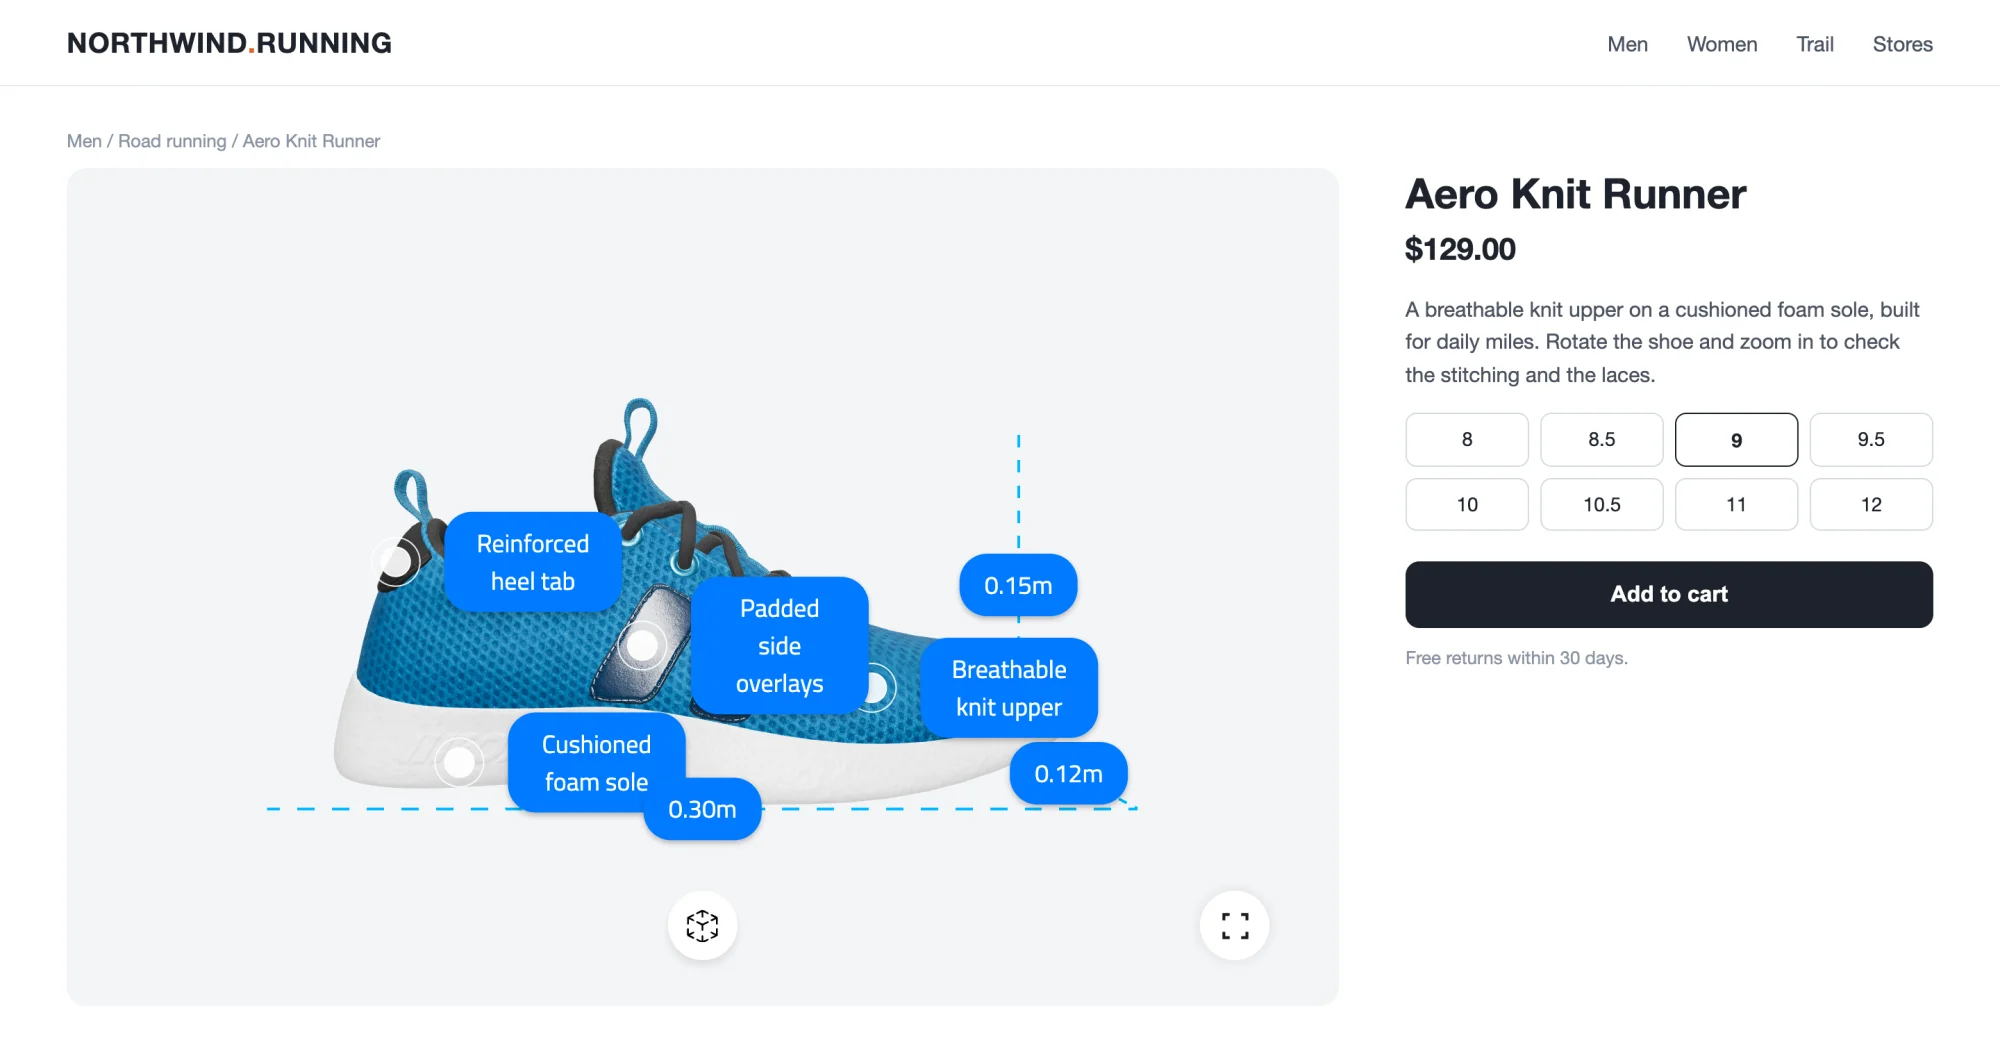Click the Reinforced heel tab annotation
2000x1056 pixels.
533,562
